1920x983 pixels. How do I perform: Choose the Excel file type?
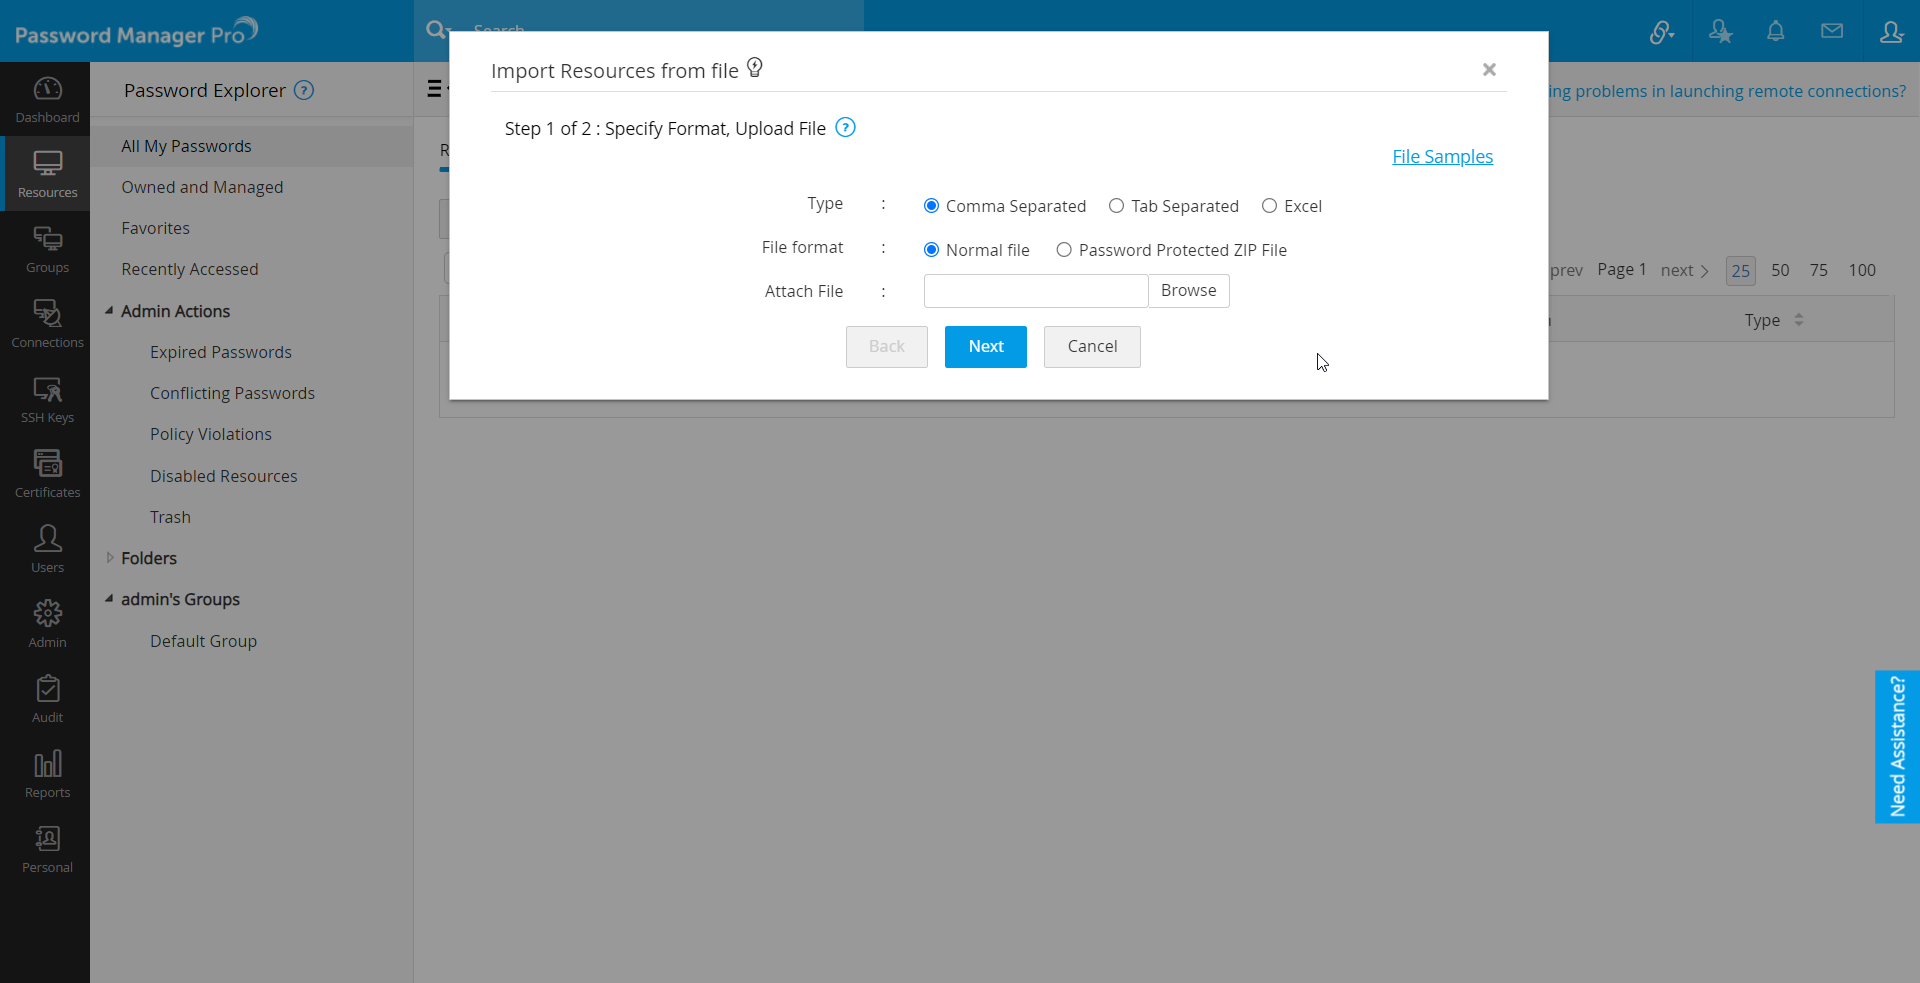tap(1269, 206)
